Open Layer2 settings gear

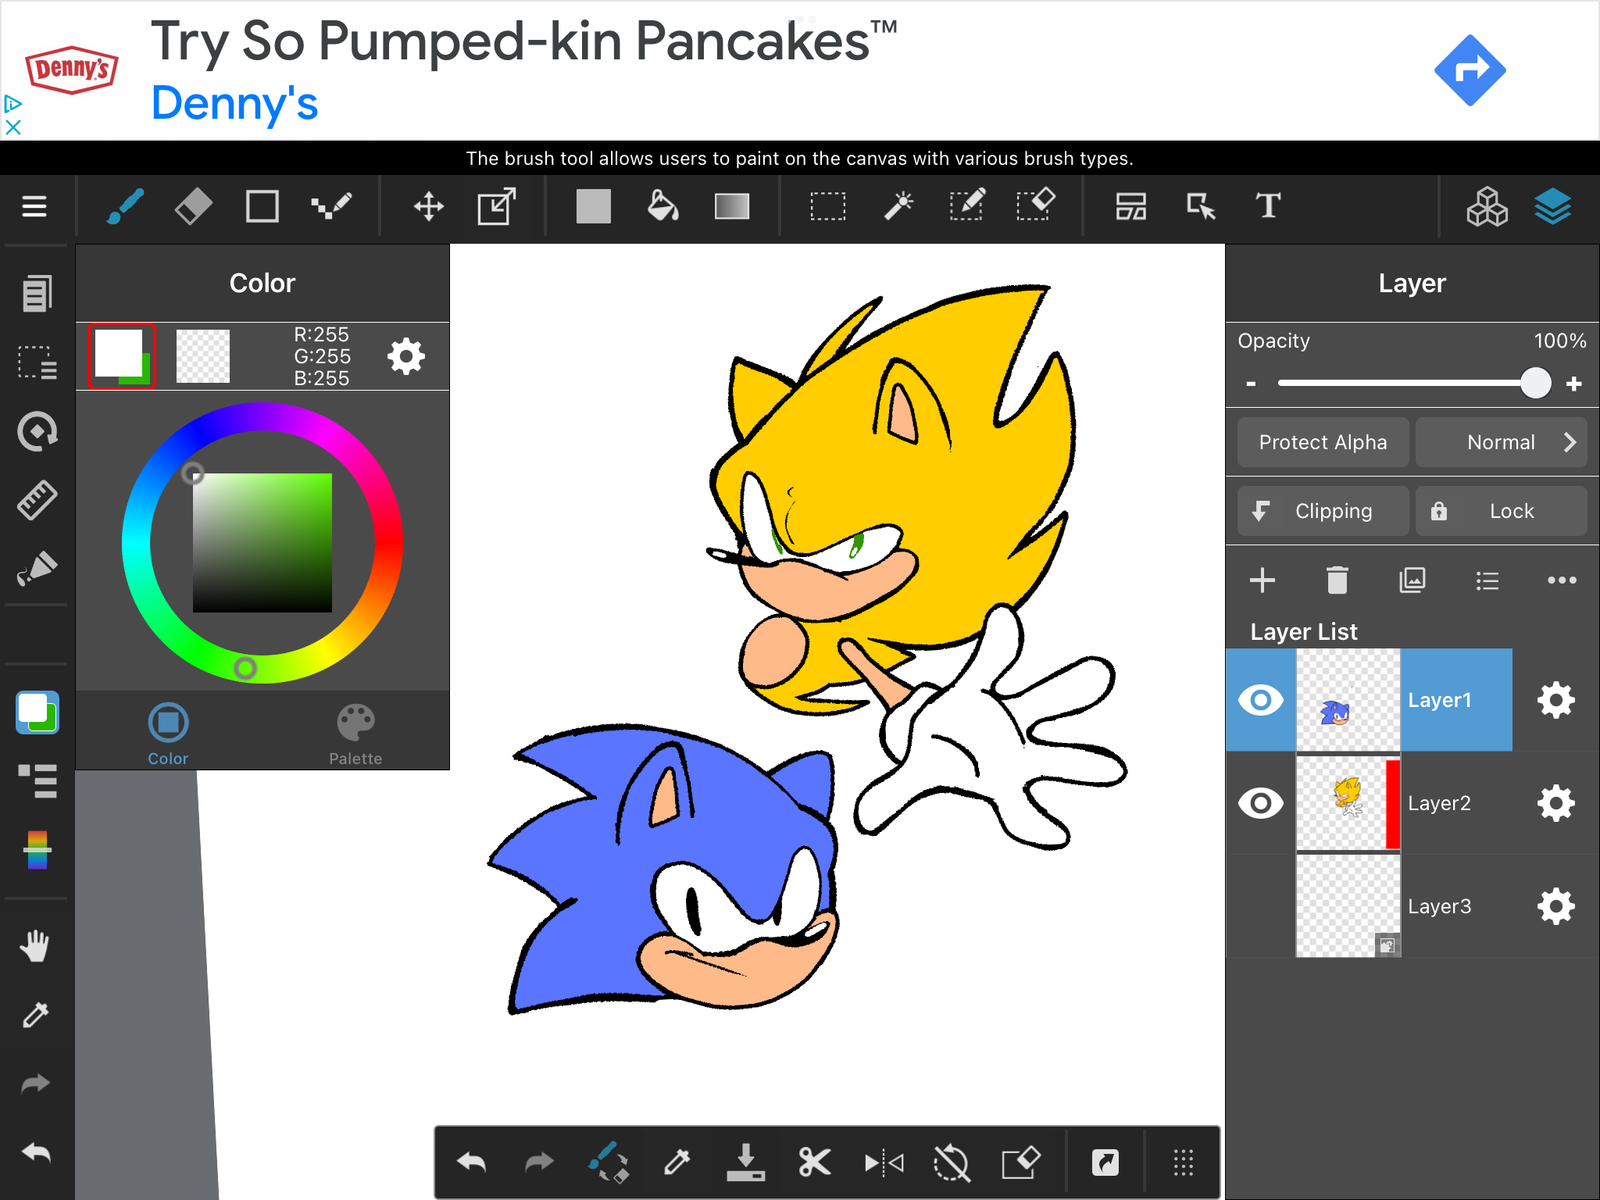coord(1556,803)
